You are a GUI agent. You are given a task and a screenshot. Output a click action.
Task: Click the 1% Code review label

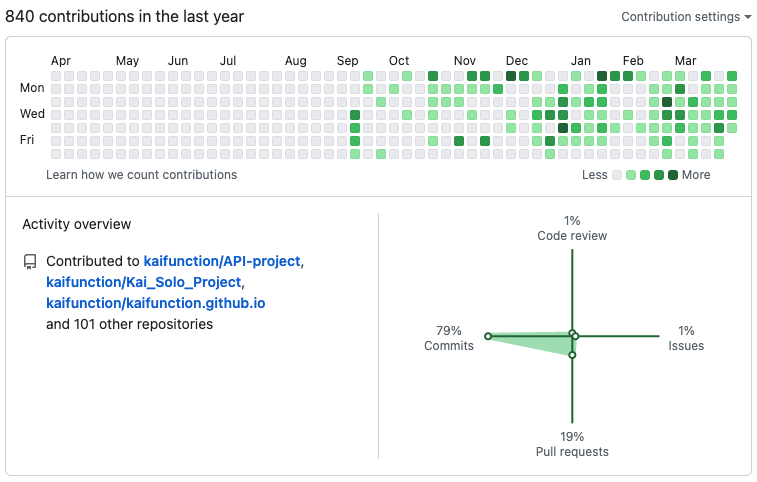572,228
